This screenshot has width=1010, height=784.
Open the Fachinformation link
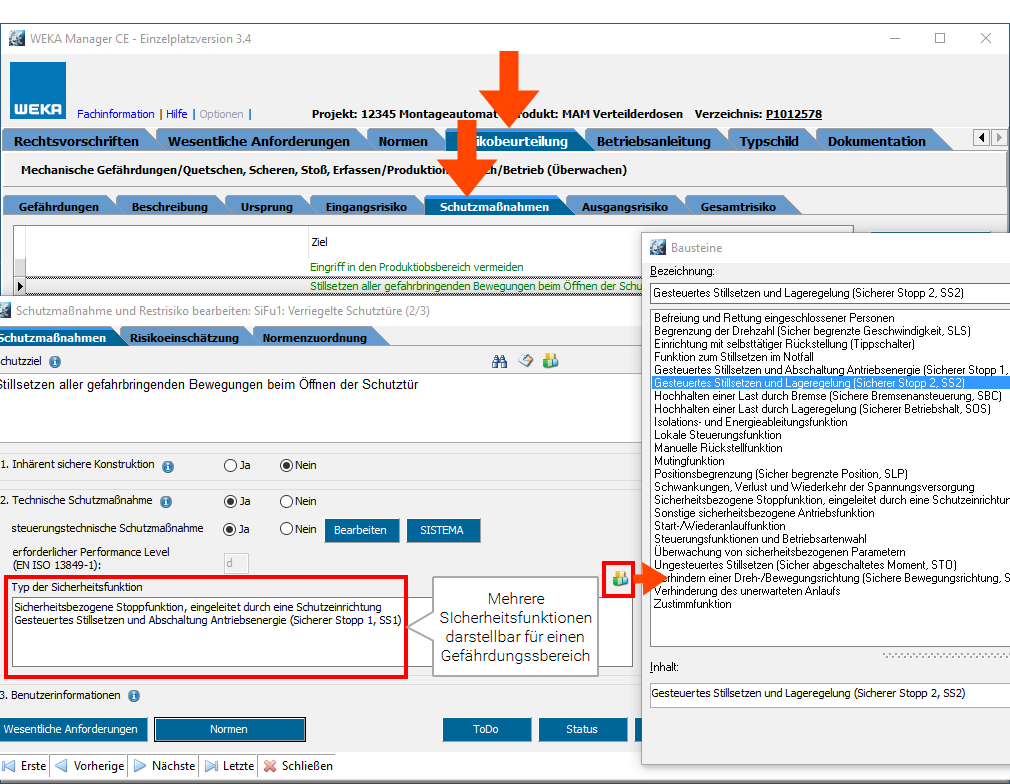pyautogui.click(x=115, y=114)
